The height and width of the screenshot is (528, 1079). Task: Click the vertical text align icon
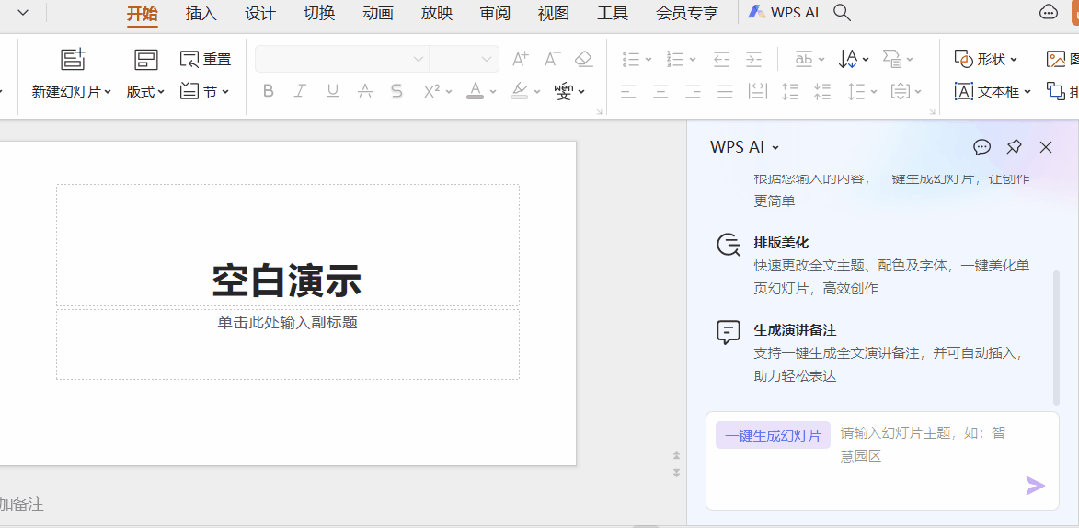tap(900, 91)
